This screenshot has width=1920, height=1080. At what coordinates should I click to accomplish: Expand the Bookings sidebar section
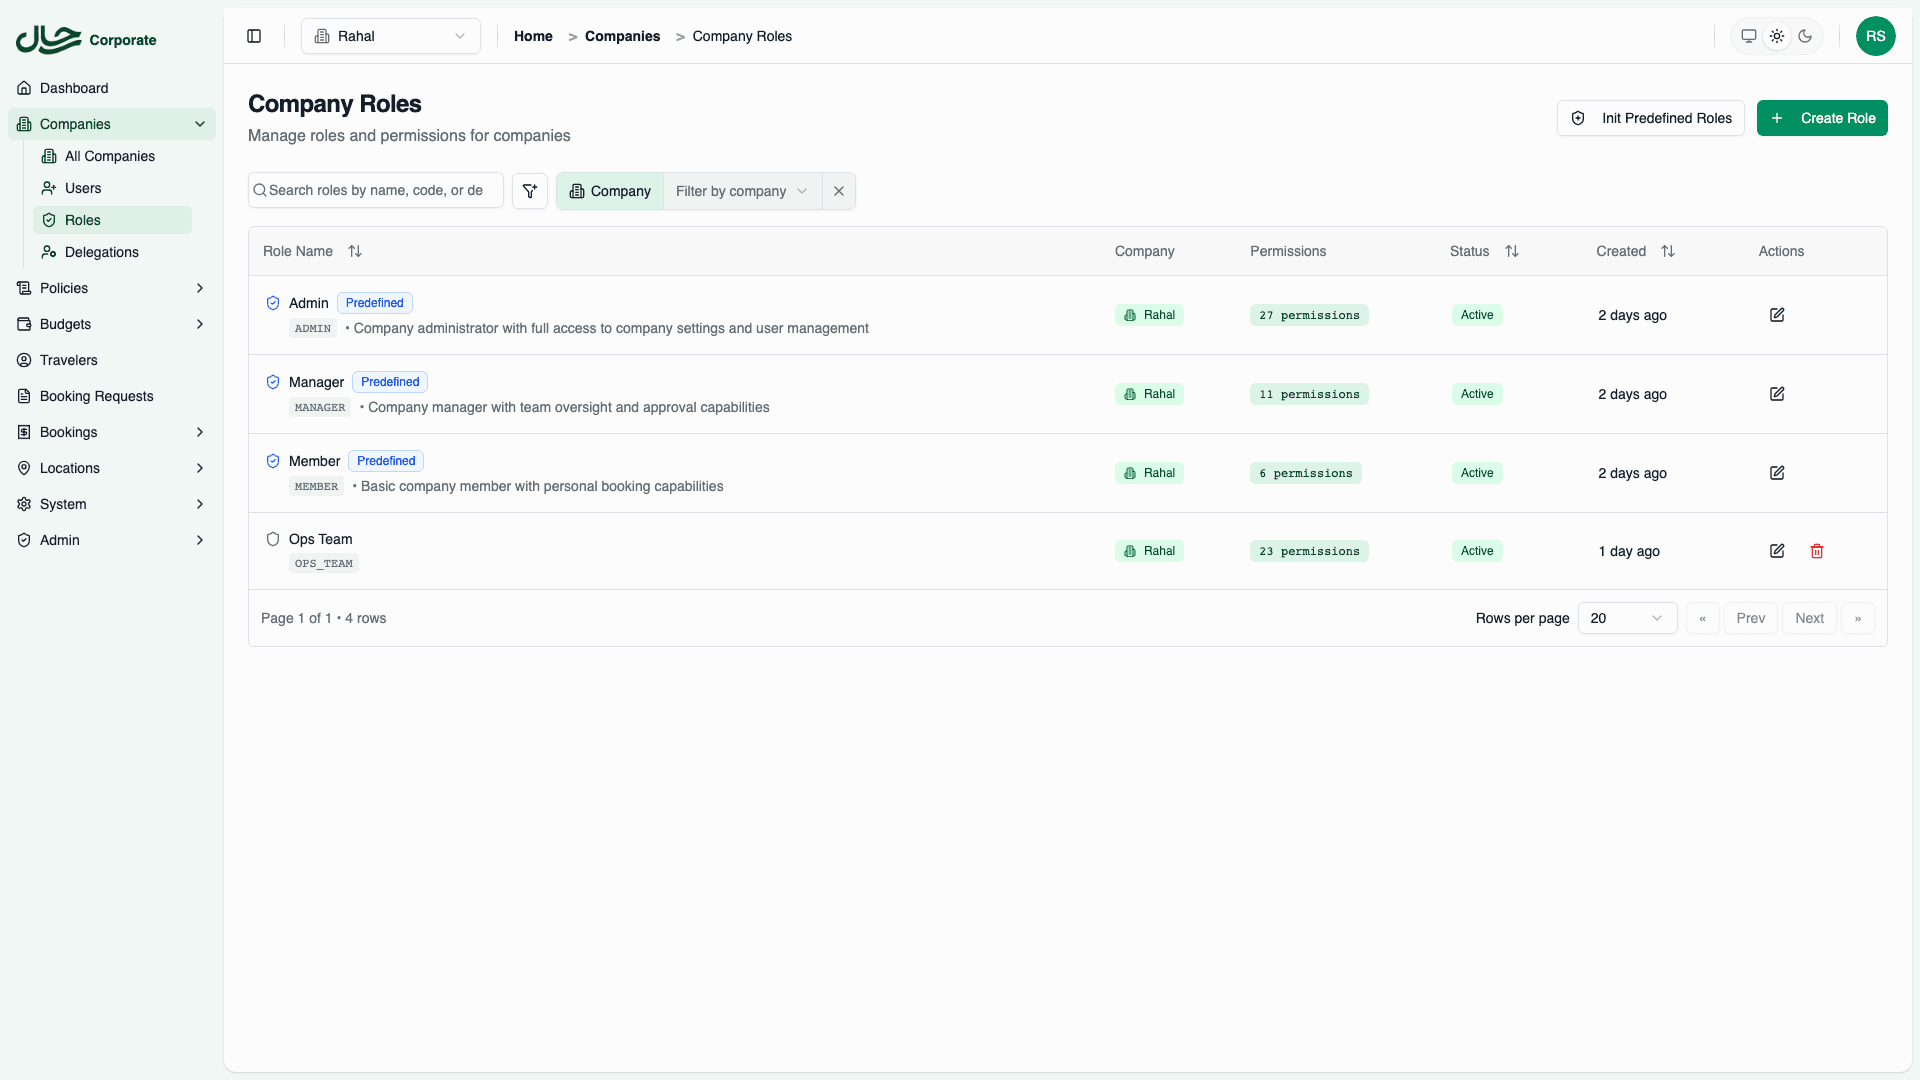coord(111,432)
